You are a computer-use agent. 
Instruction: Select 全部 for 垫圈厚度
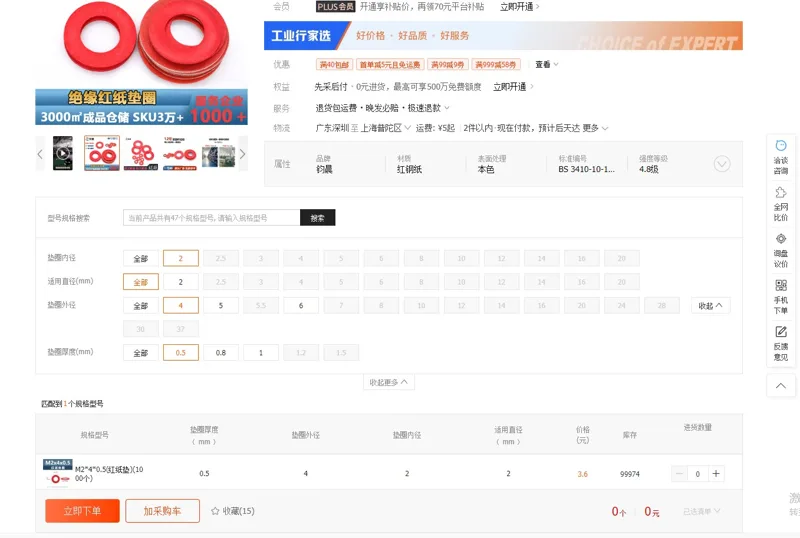tap(141, 353)
